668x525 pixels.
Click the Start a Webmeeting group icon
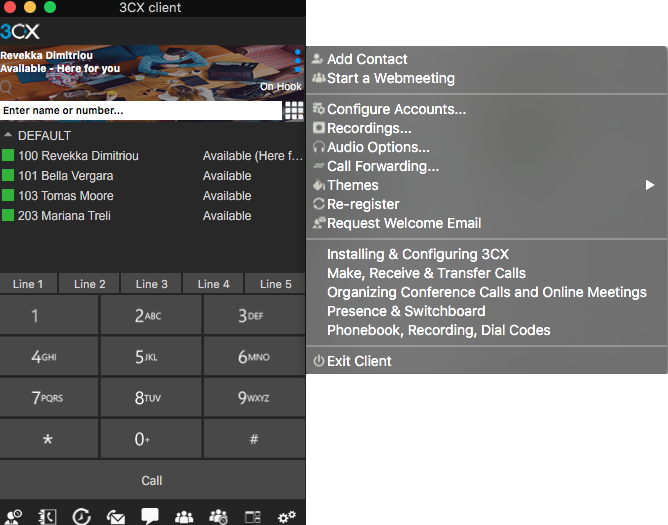(319, 78)
